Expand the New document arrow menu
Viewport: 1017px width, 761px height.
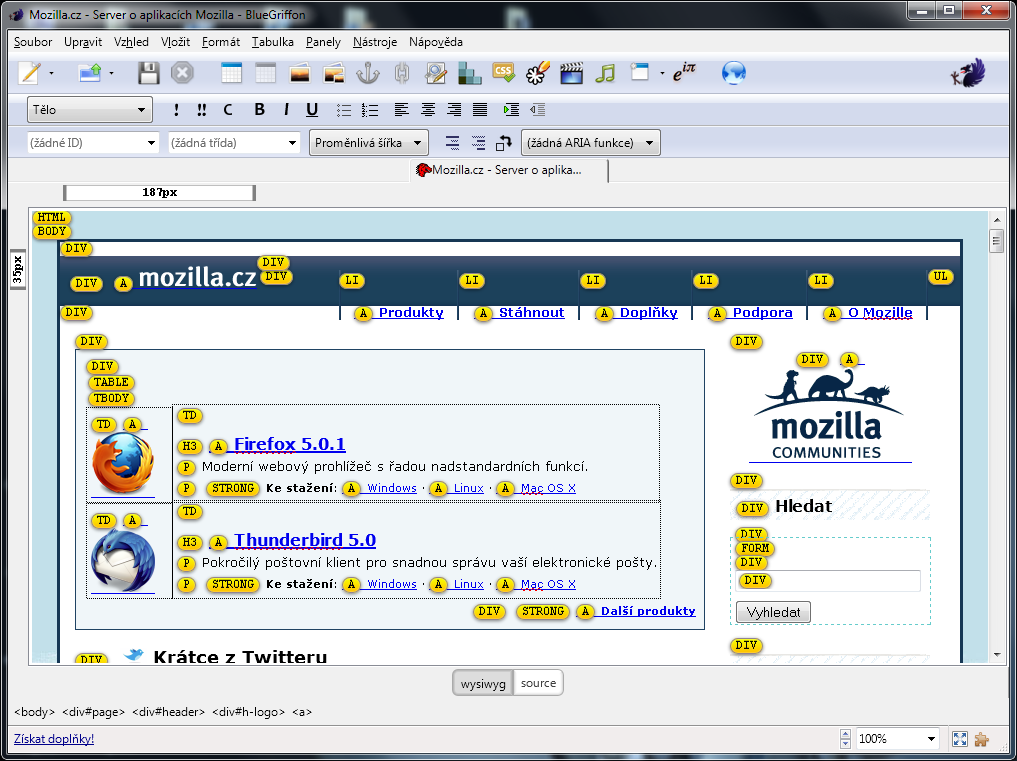pos(51,73)
